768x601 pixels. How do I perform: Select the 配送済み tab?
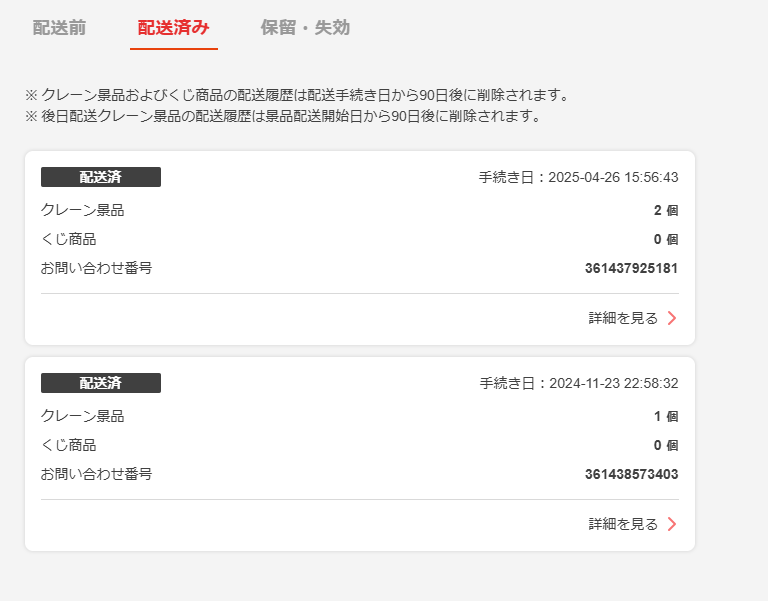(174, 27)
